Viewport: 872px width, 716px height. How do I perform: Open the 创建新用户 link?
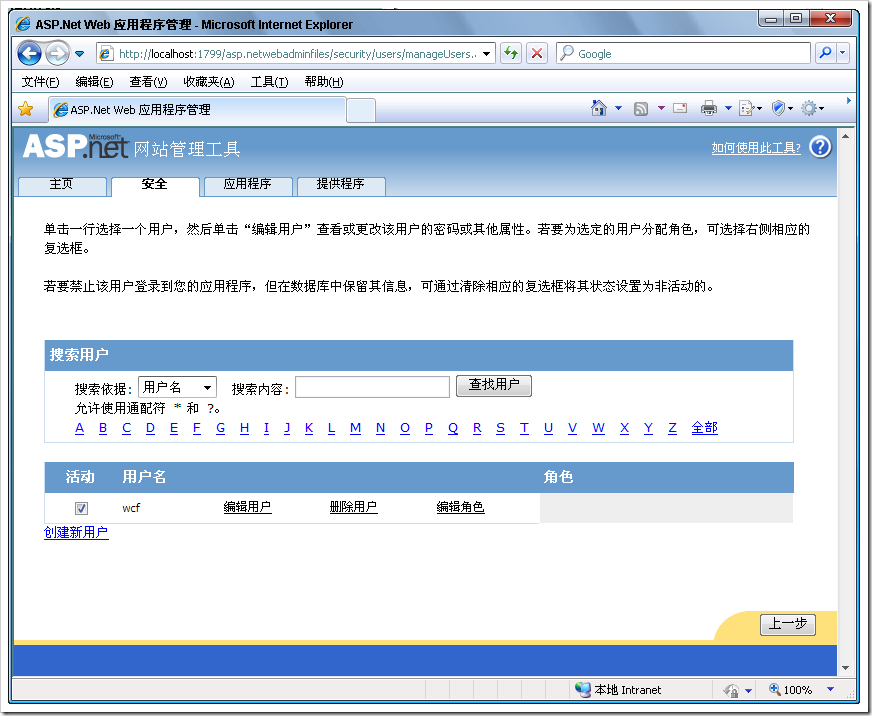click(76, 532)
